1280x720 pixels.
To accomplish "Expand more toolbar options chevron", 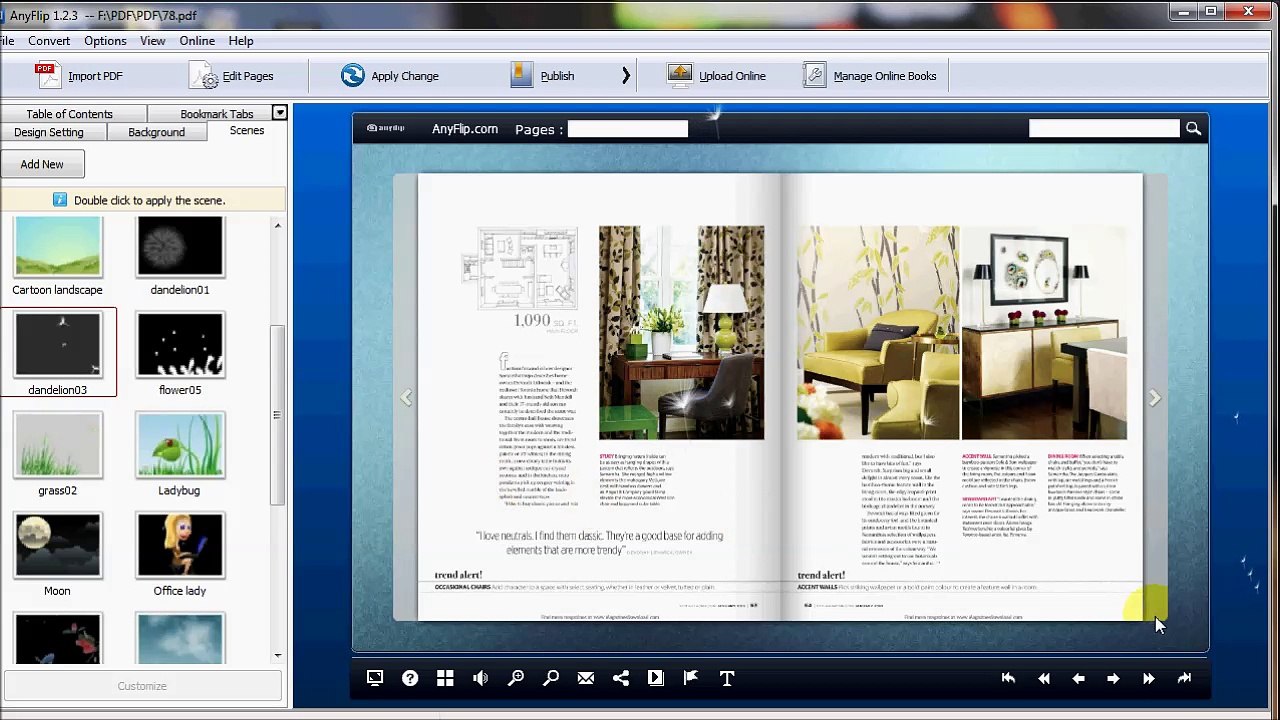I will (626, 76).
